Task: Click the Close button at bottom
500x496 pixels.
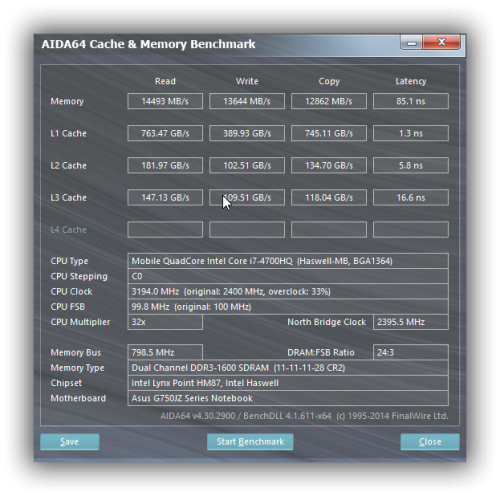Action: pos(430,442)
